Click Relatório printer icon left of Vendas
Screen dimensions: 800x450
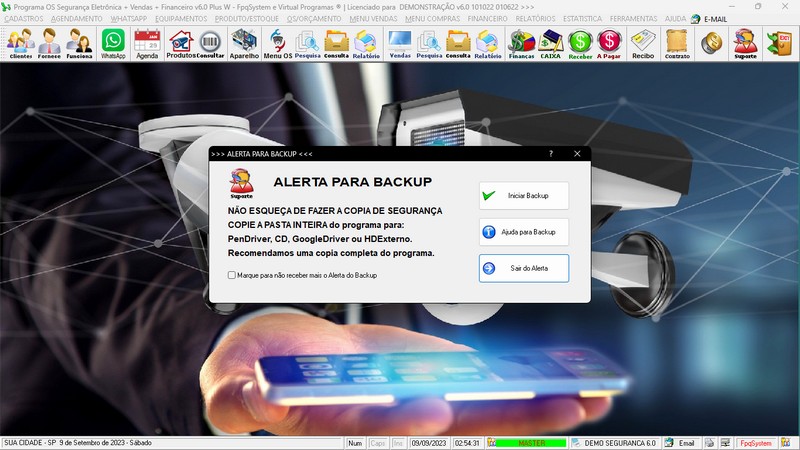(x=366, y=43)
